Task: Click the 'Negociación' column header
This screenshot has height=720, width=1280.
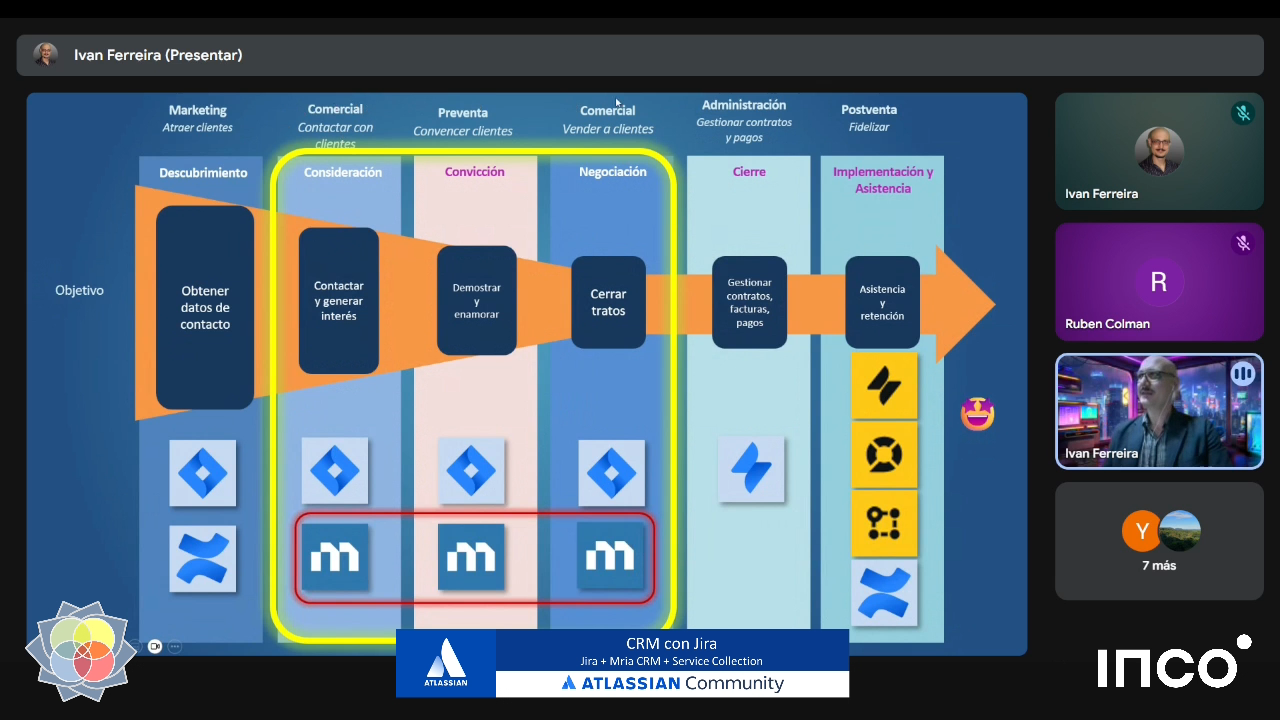Action: (613, 172)
